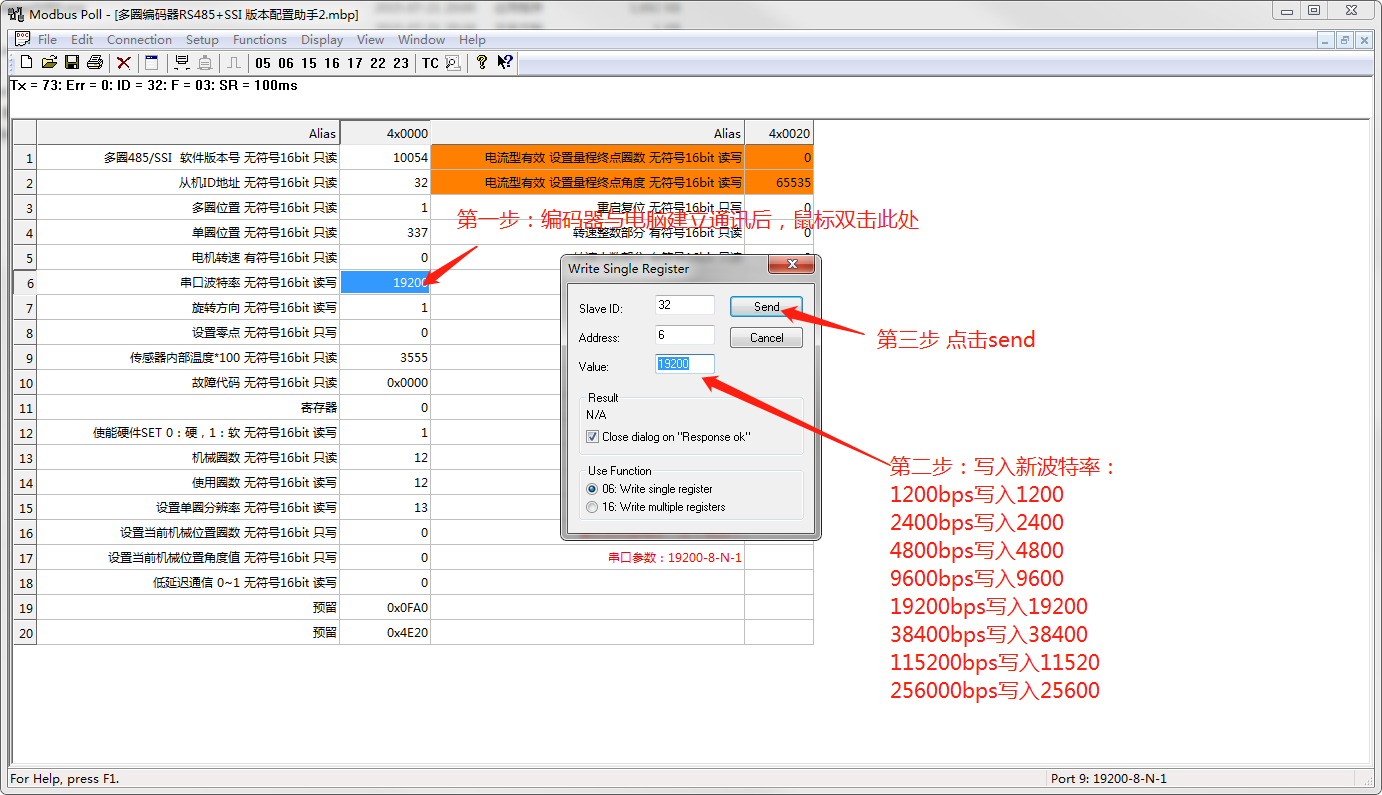Click value 13 in row 15
The image size is (1382, 795).
(x=385, y=507)
